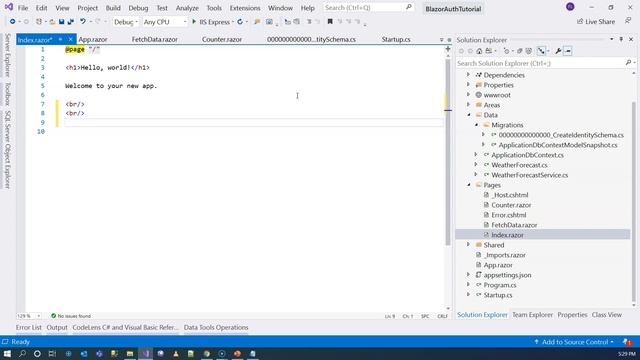640x360 pixels.
Task: Click the Navigate Backward toolbar icon
Action: (x=12, y=22)
